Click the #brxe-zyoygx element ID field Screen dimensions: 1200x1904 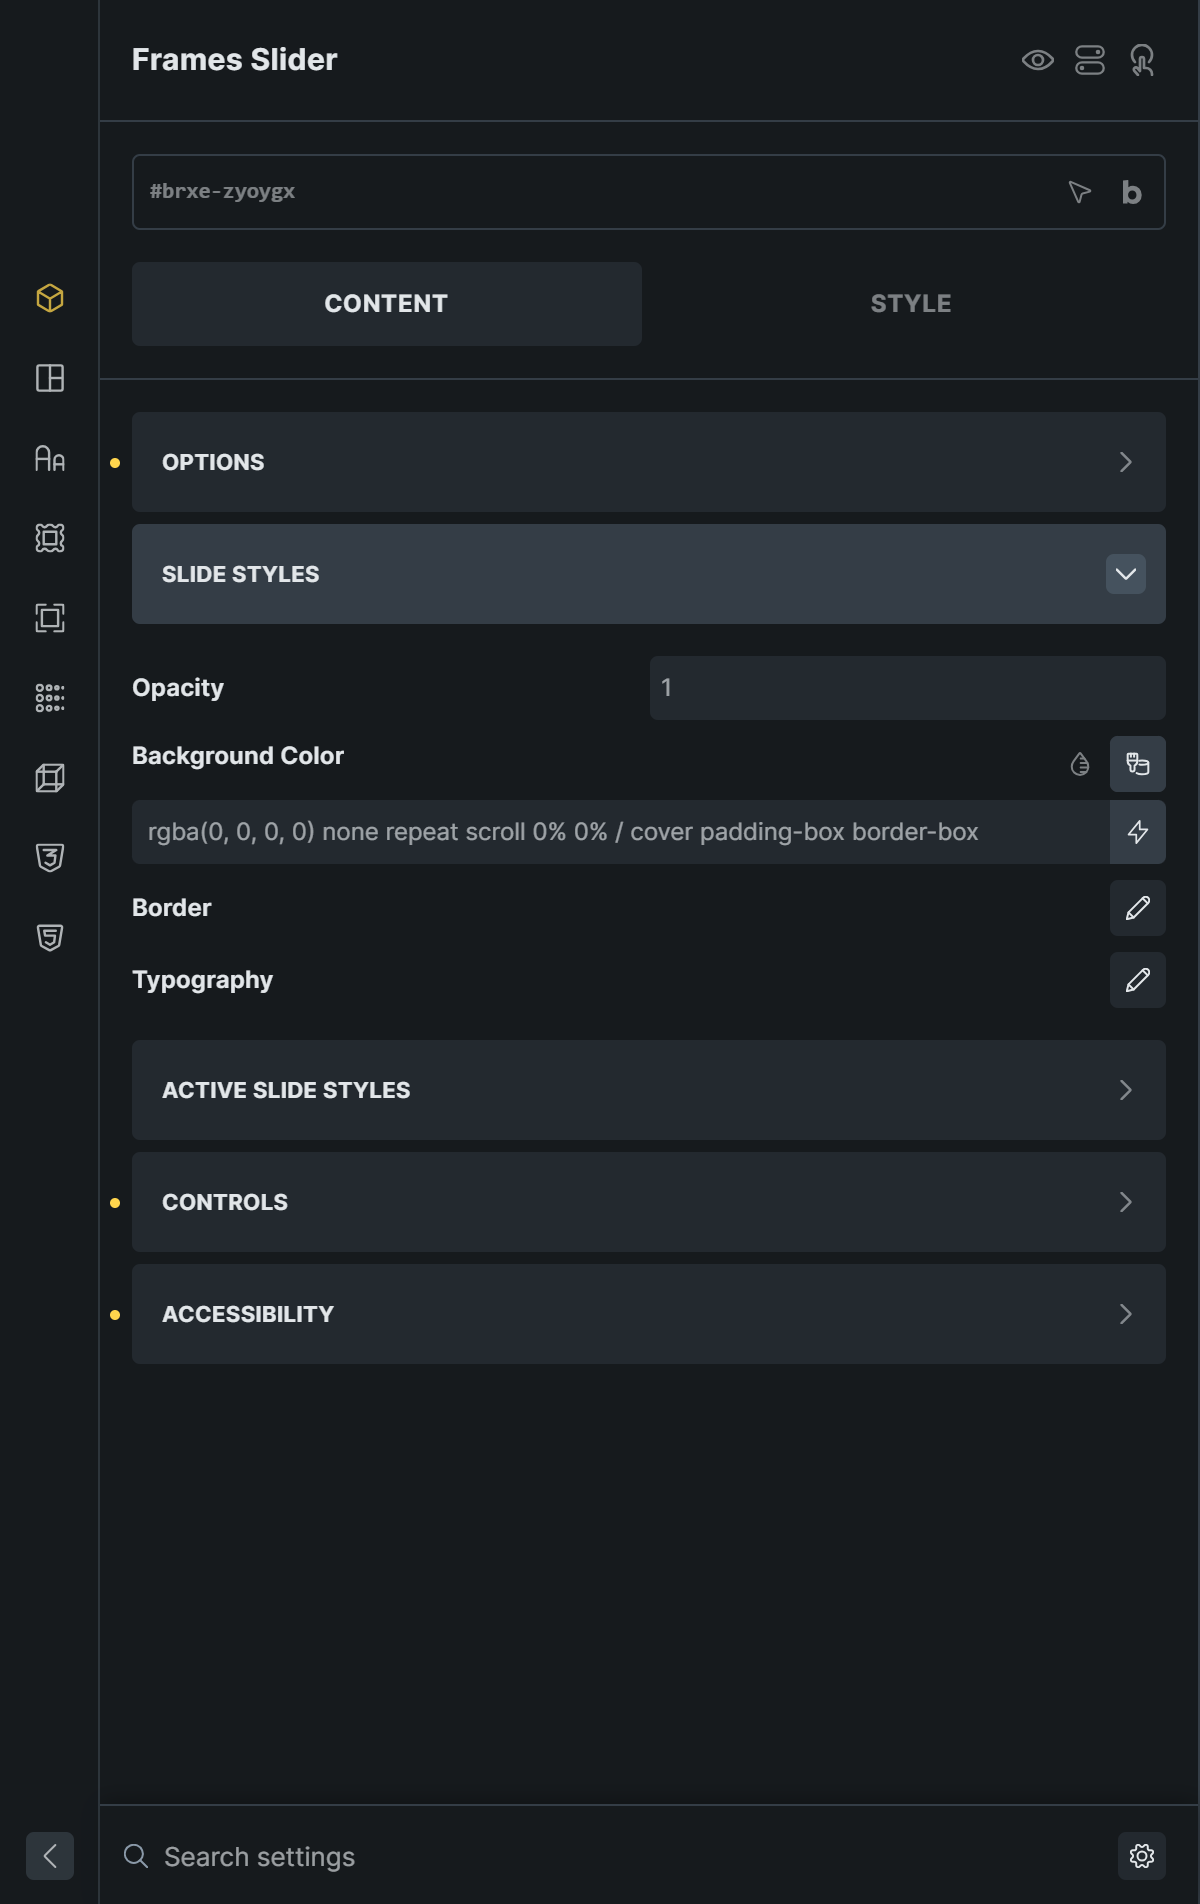tap(649, 192)
